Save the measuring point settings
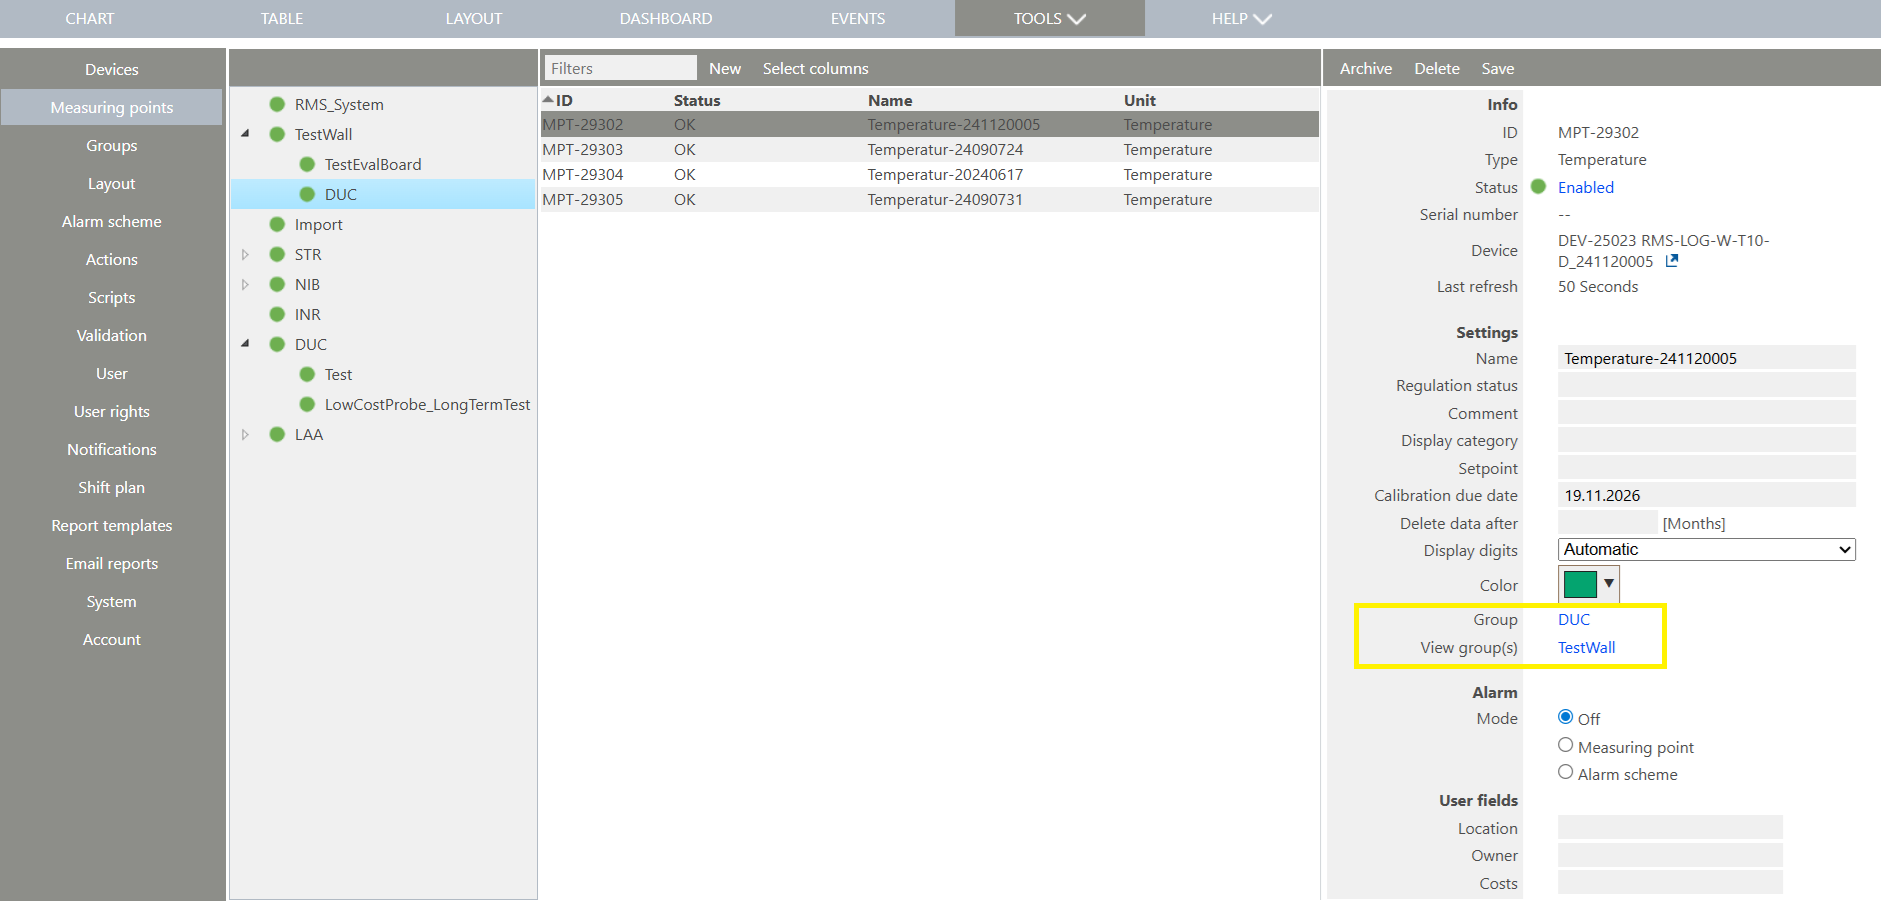The height and width of the screenshot is (902, 1881). [x=1498, y=68]
